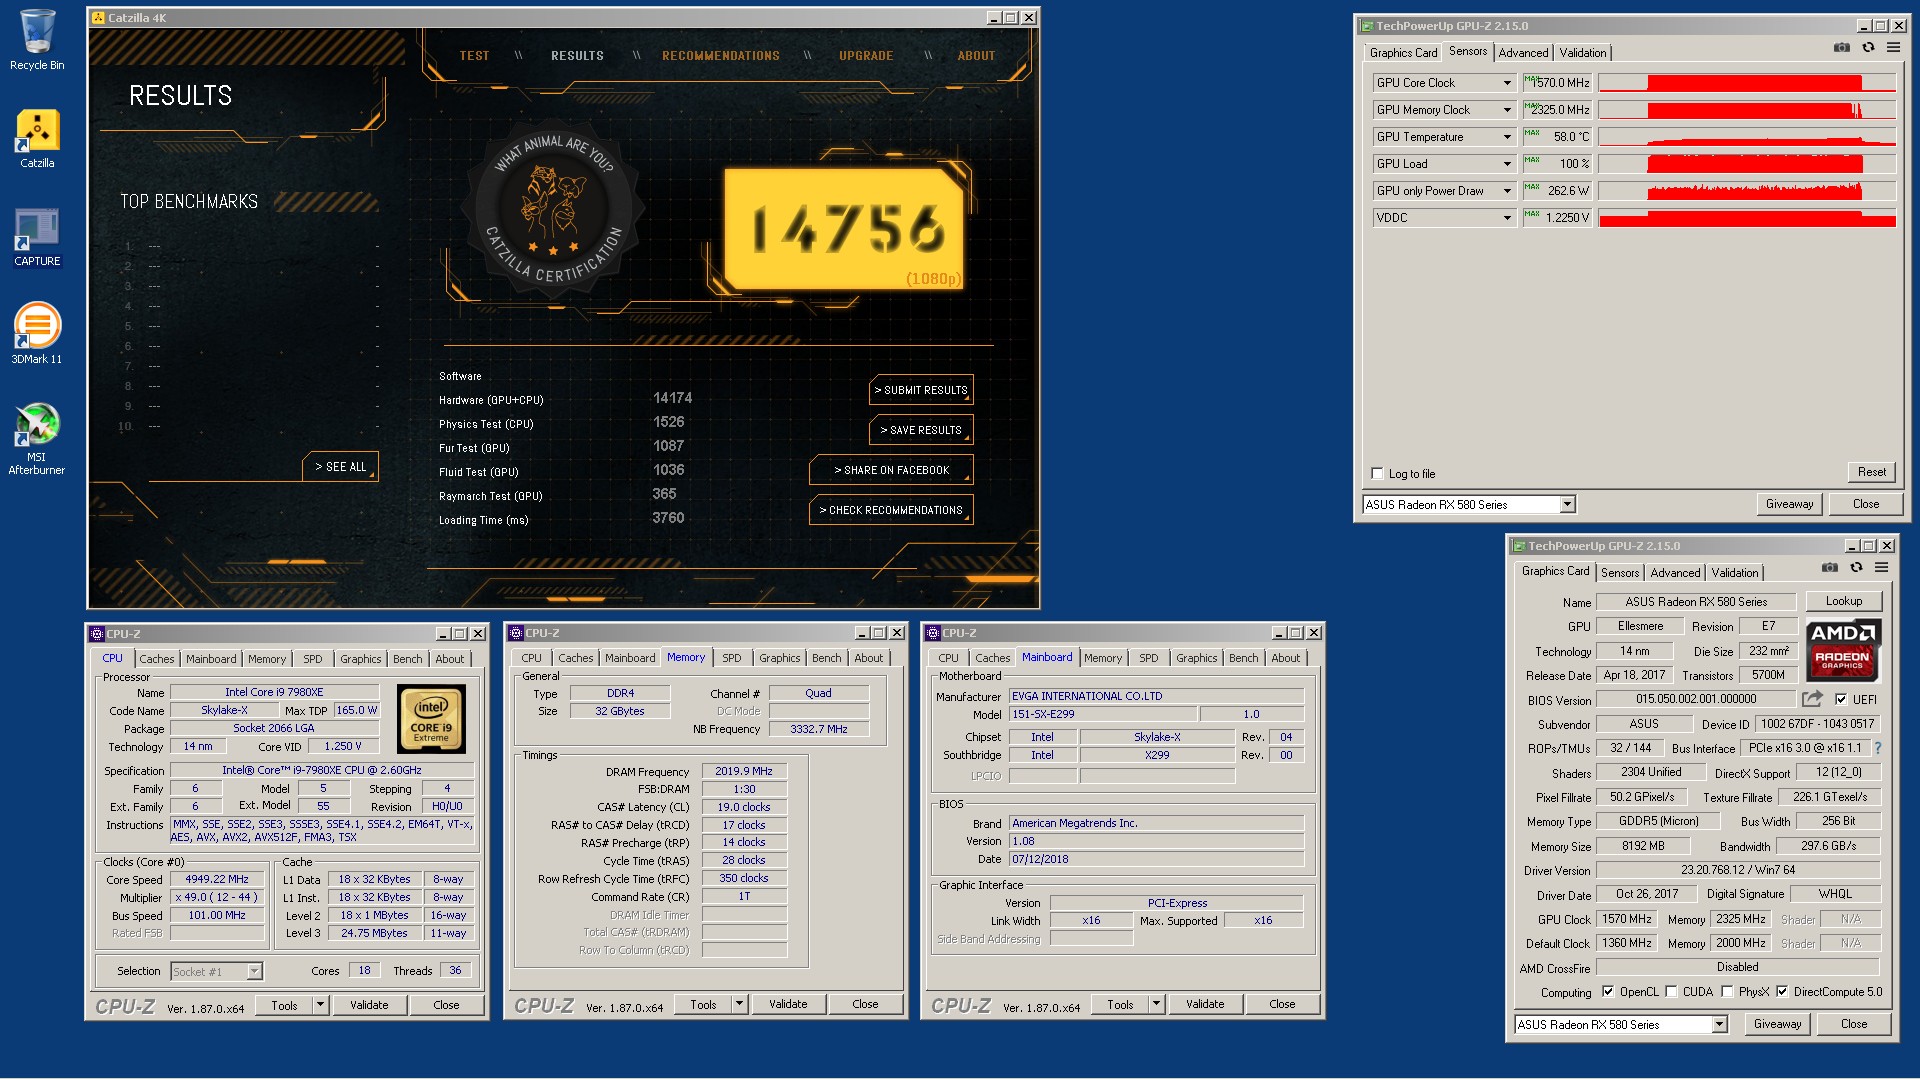Switch to Caches tab in CPU-Z CPU window
The image size is (1920, 1080).
point(157,659)
